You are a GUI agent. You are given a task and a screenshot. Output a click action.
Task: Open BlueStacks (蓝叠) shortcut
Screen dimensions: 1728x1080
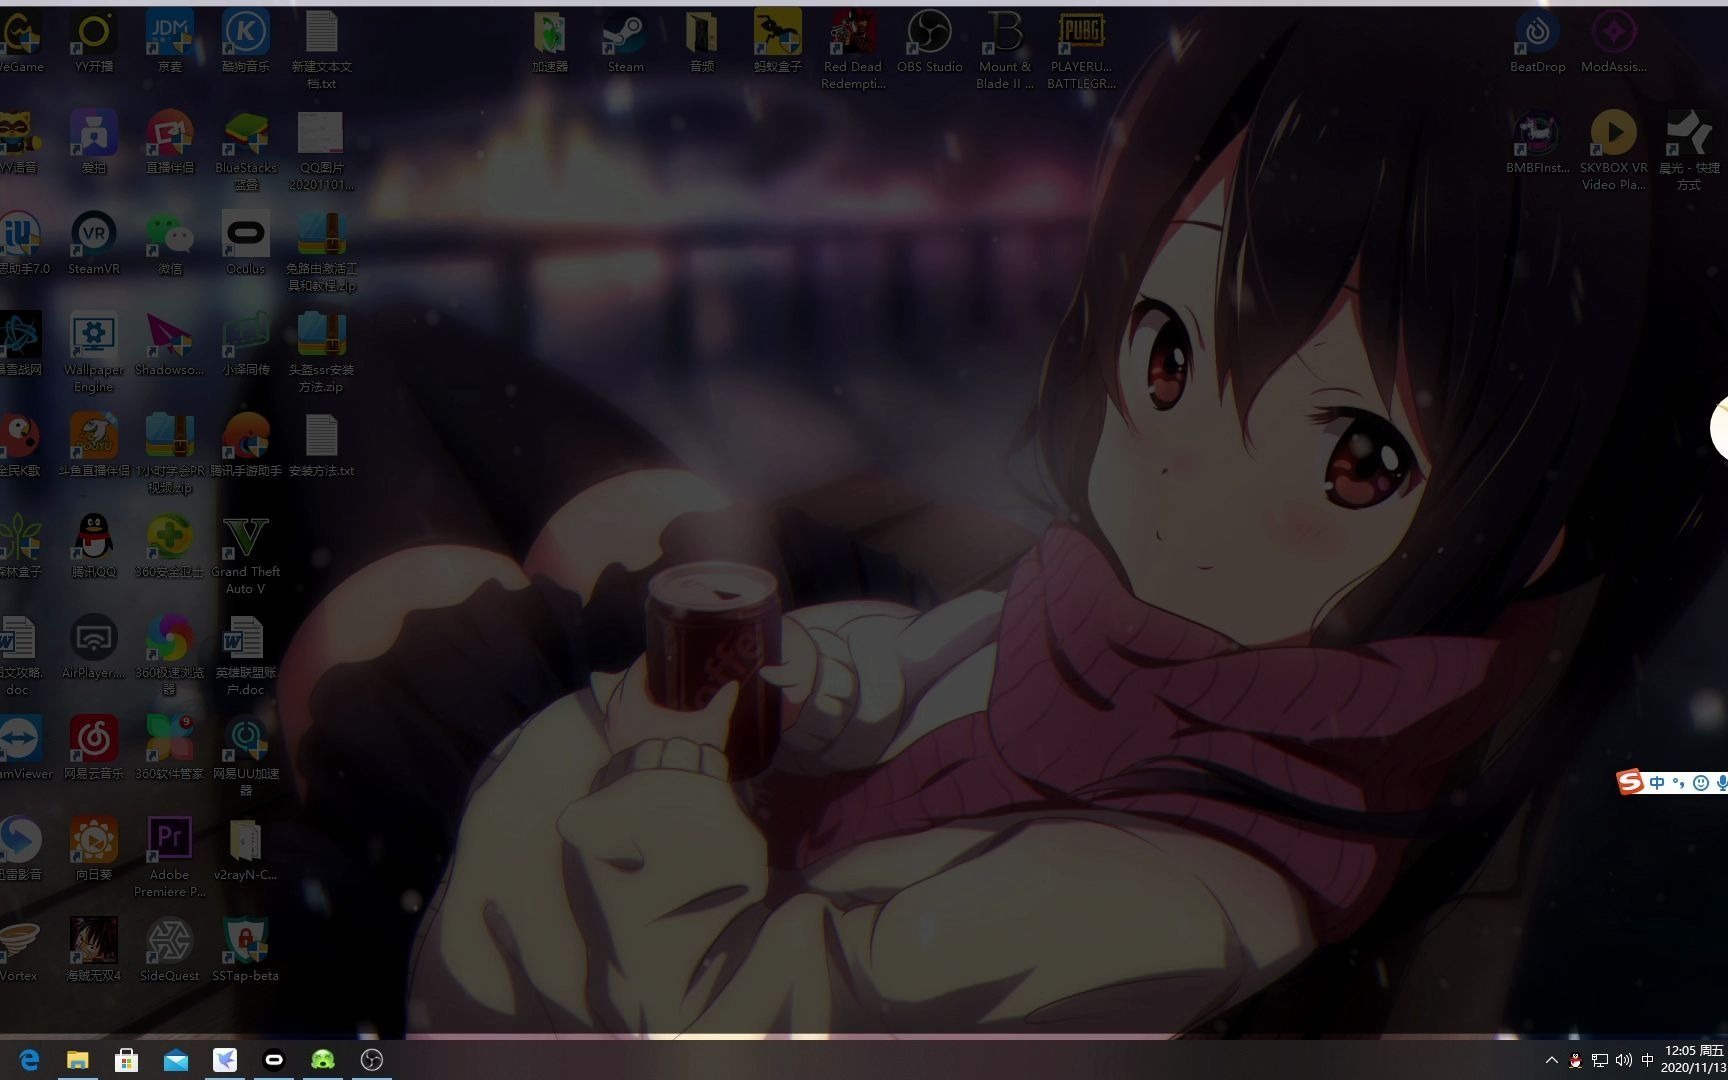click(246, 151)
